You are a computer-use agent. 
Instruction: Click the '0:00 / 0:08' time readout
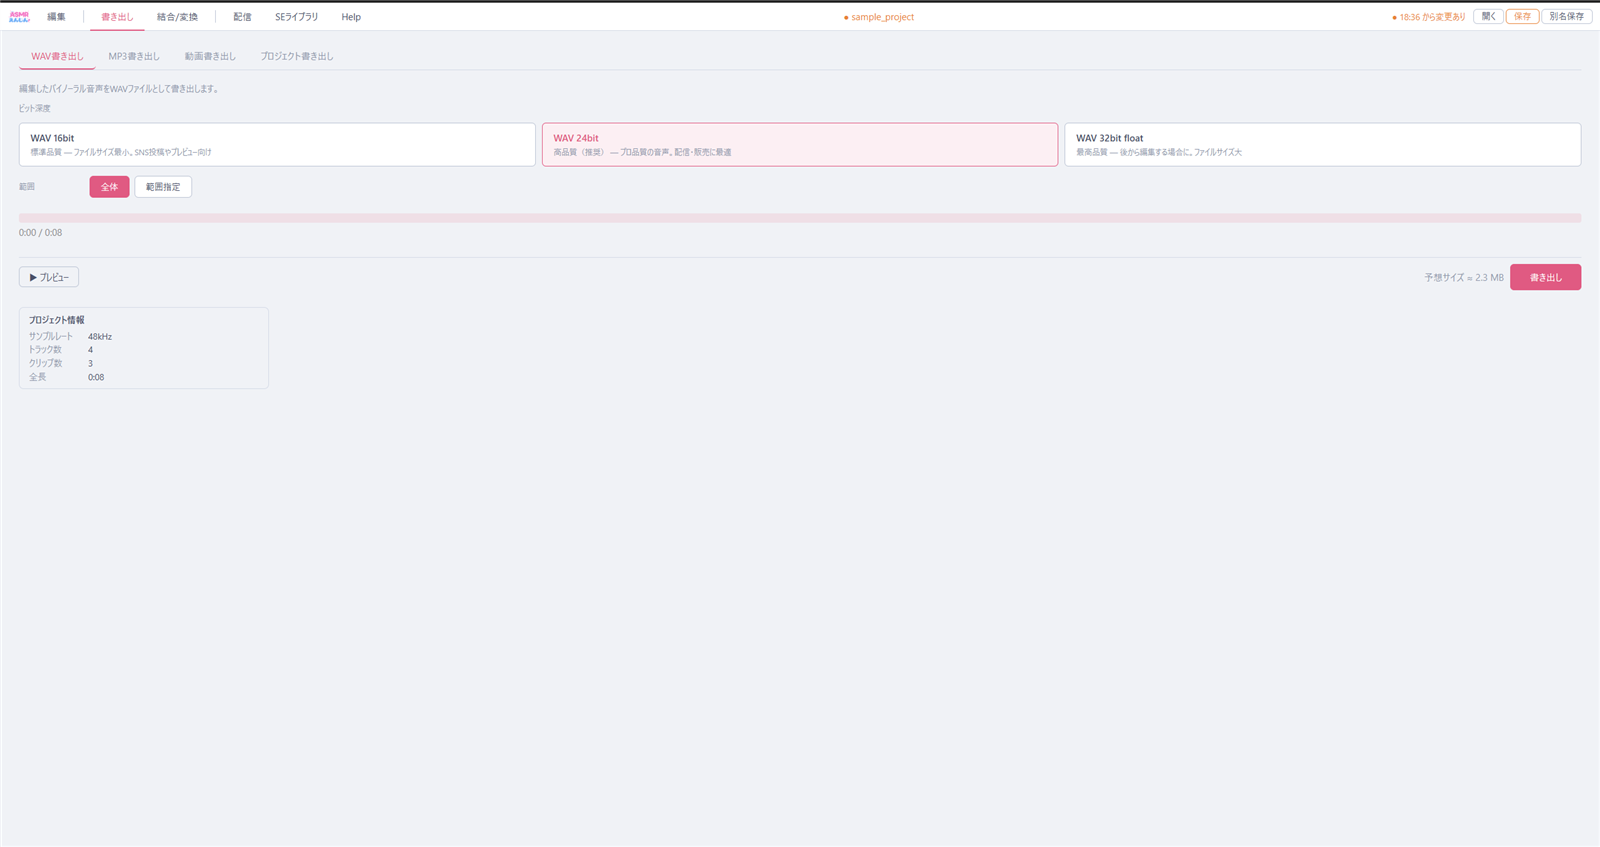(40, 233)
